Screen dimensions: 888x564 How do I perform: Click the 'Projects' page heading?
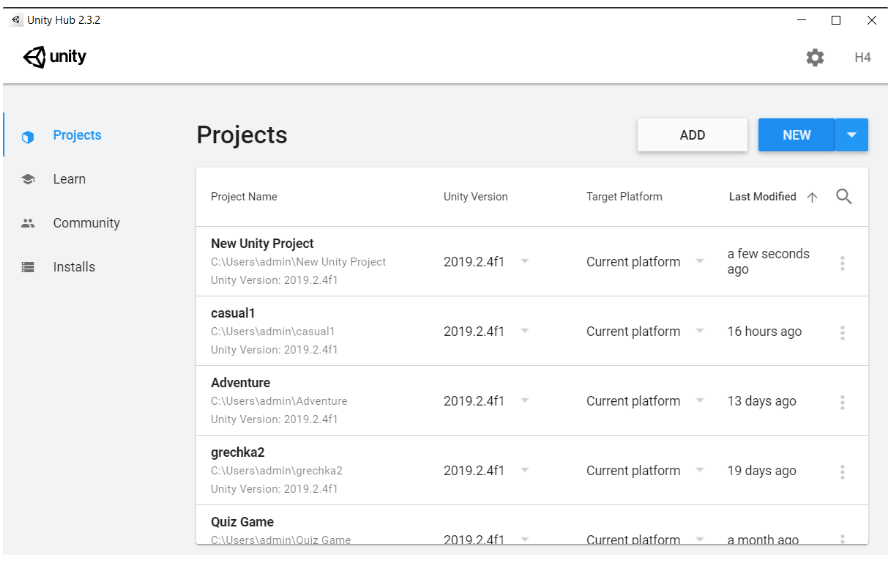coord(242,135)
